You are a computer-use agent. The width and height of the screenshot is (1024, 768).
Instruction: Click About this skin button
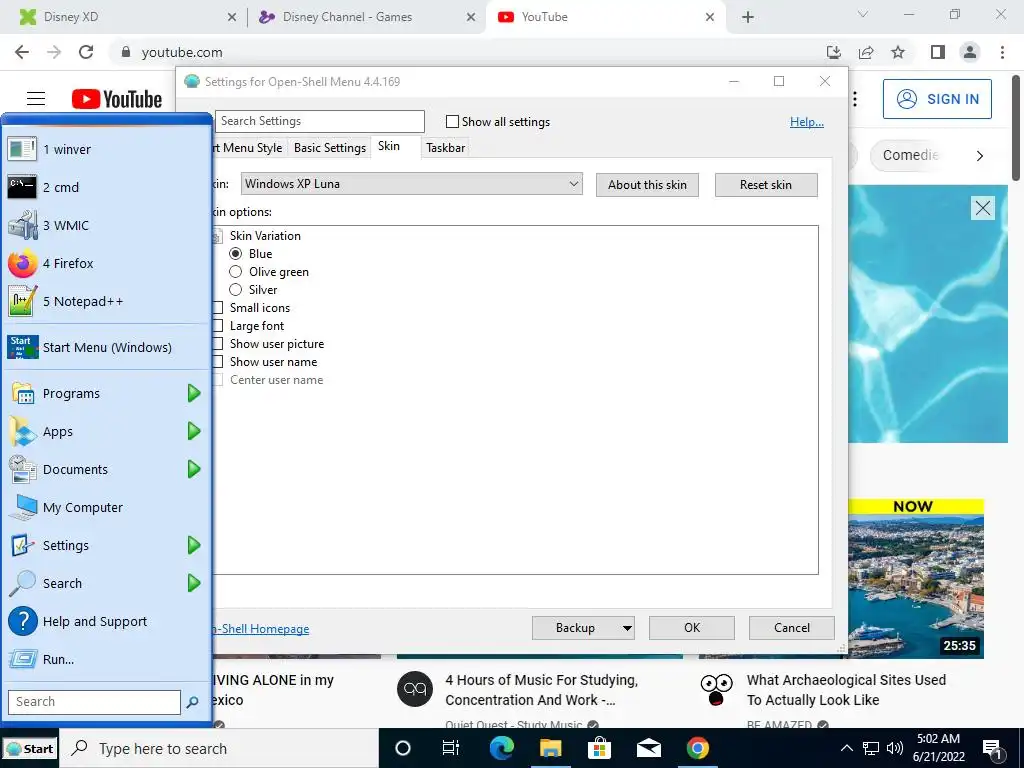click(647, 185)
